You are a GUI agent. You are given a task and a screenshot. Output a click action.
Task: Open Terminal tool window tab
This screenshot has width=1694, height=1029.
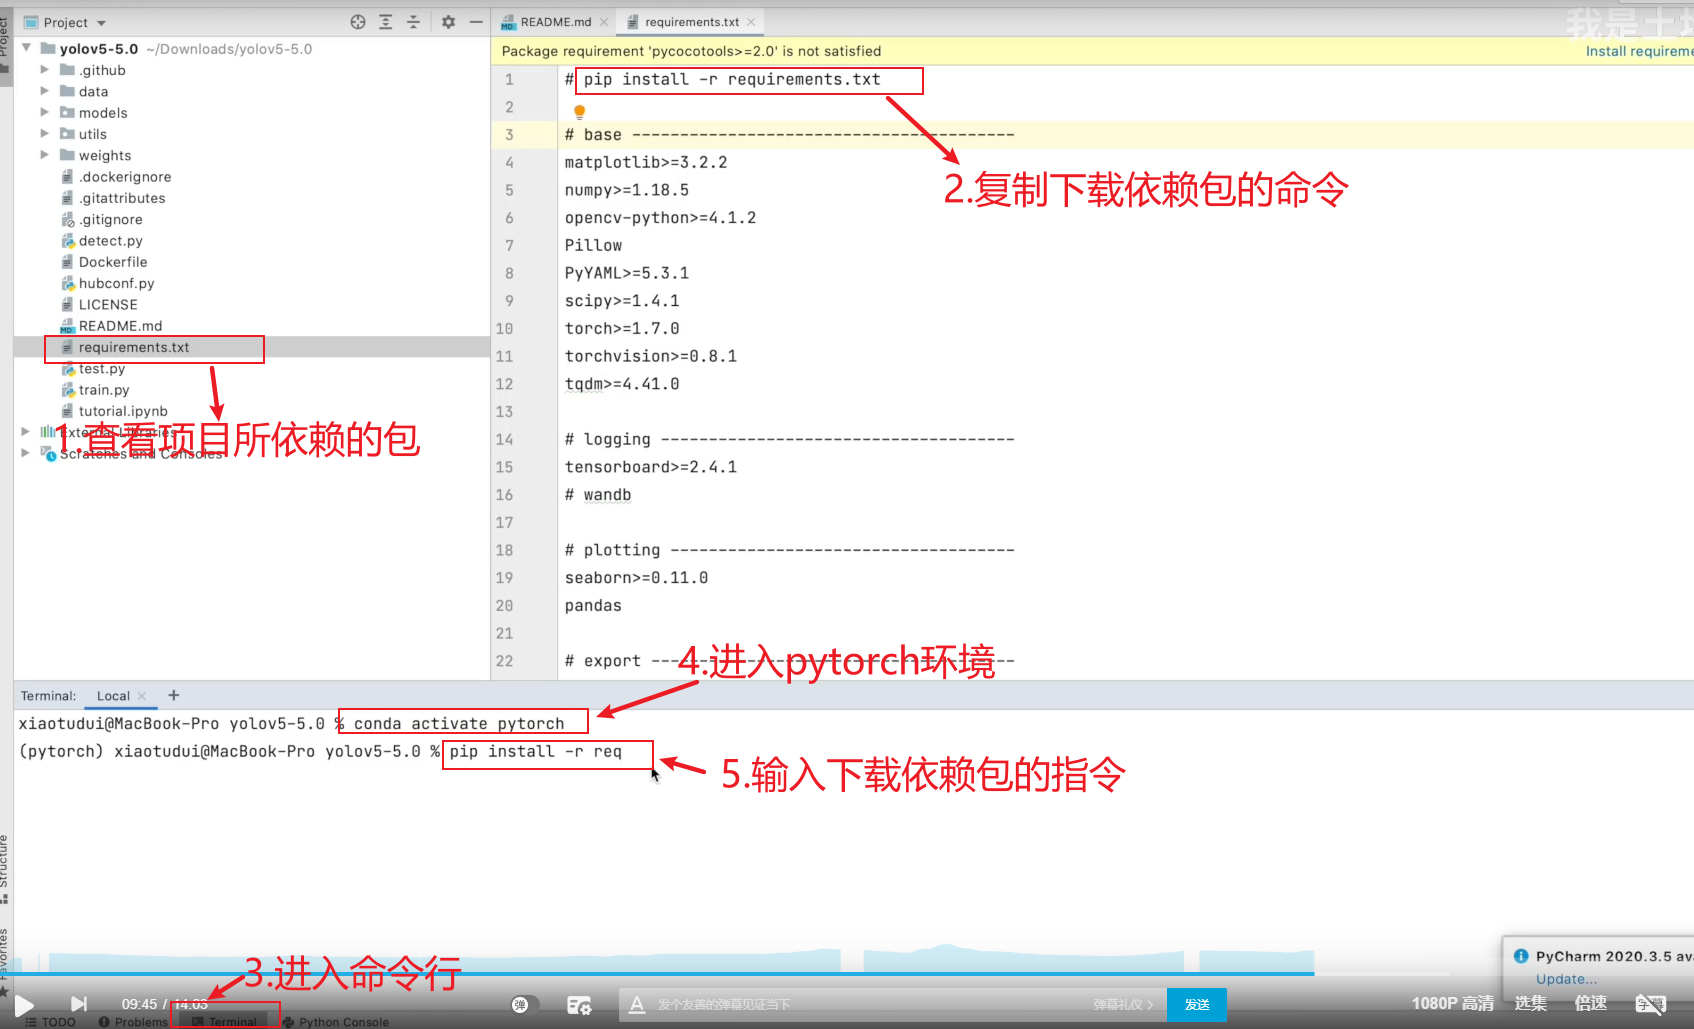(225, 1022)
